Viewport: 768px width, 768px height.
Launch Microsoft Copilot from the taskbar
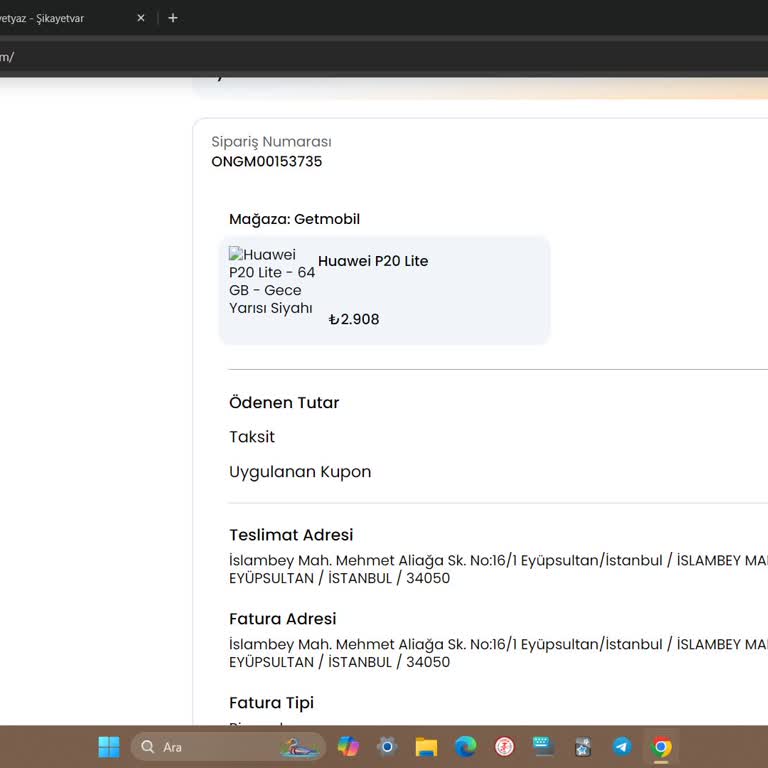coord(348,747)
